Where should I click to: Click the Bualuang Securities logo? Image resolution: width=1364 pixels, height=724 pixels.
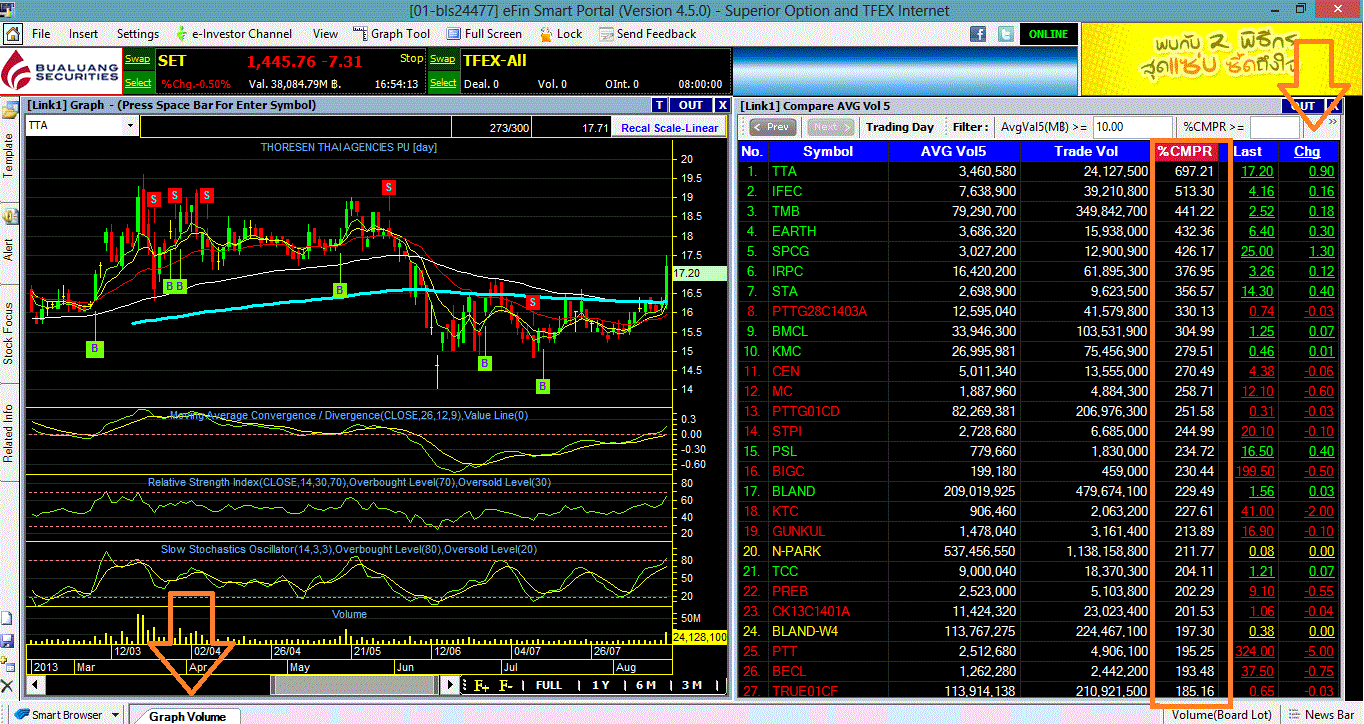click(x=62, y=71)
